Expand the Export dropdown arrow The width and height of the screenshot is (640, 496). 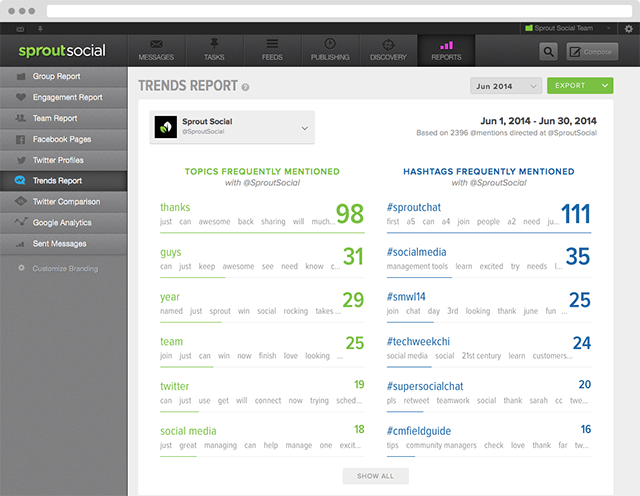coord(605,86)
